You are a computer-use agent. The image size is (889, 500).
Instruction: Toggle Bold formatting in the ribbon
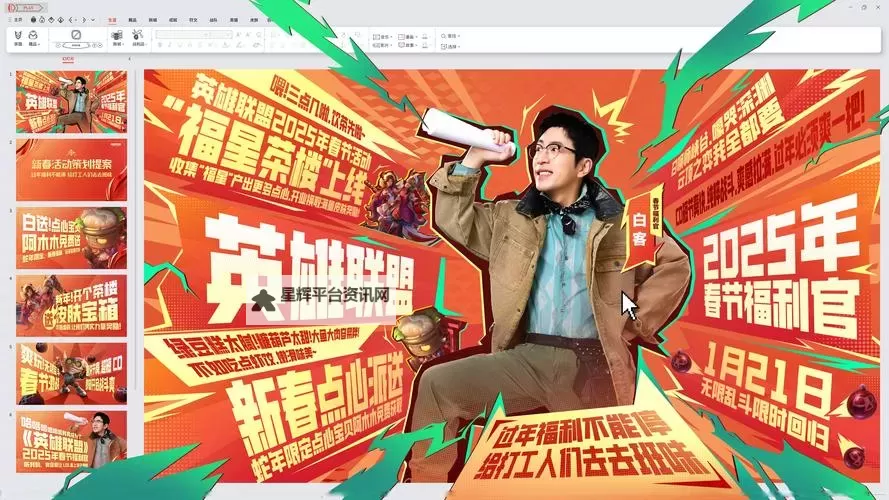pos(160,45)
